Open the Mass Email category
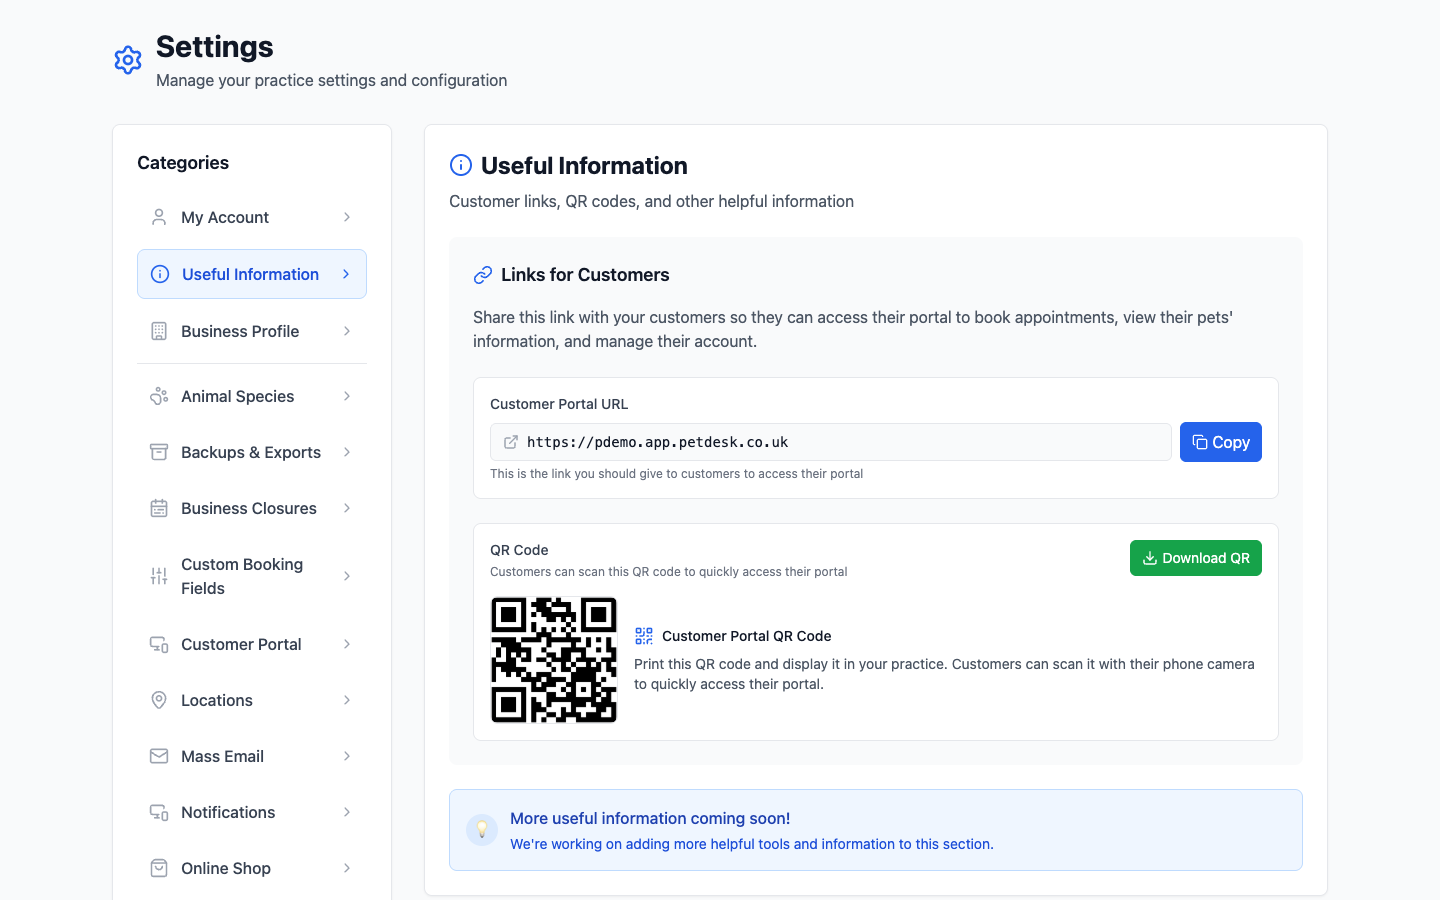Screen dimensions: 1440x900 tap(252, 756)
